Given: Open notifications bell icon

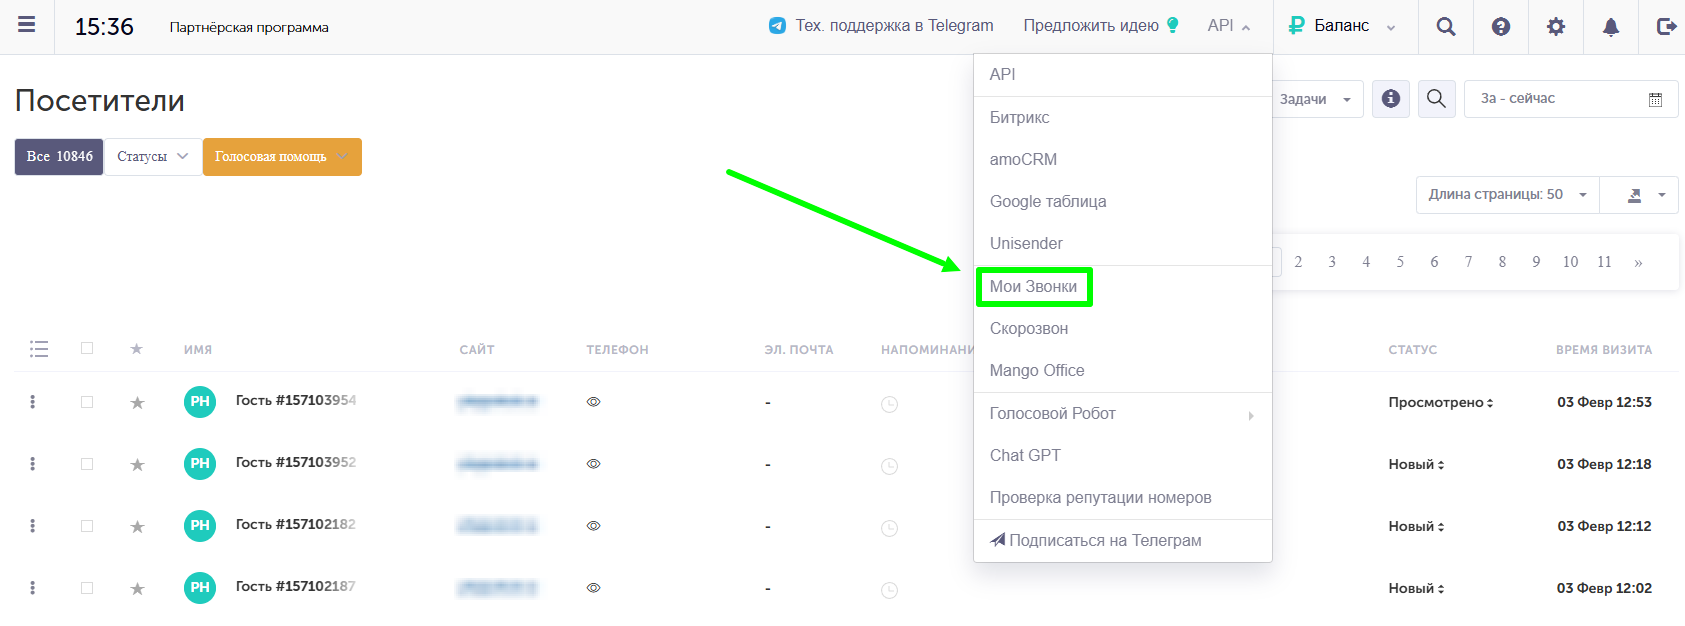Looking at the screenshot, I should pos(1611,27).
